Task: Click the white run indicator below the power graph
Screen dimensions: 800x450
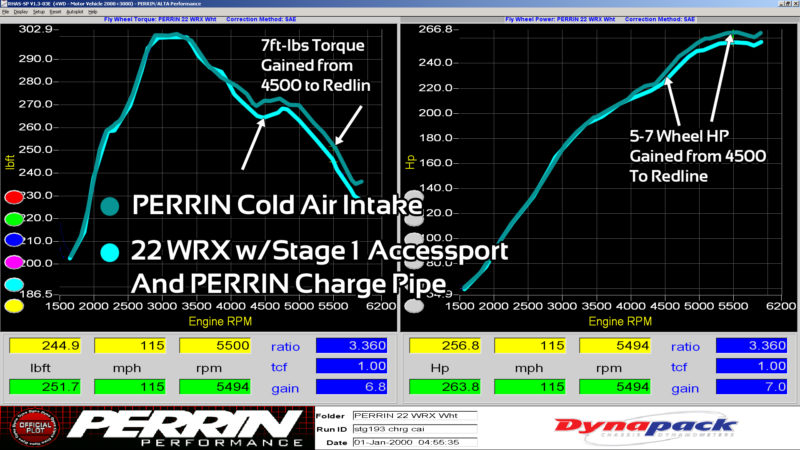Action: pos(414,306)
